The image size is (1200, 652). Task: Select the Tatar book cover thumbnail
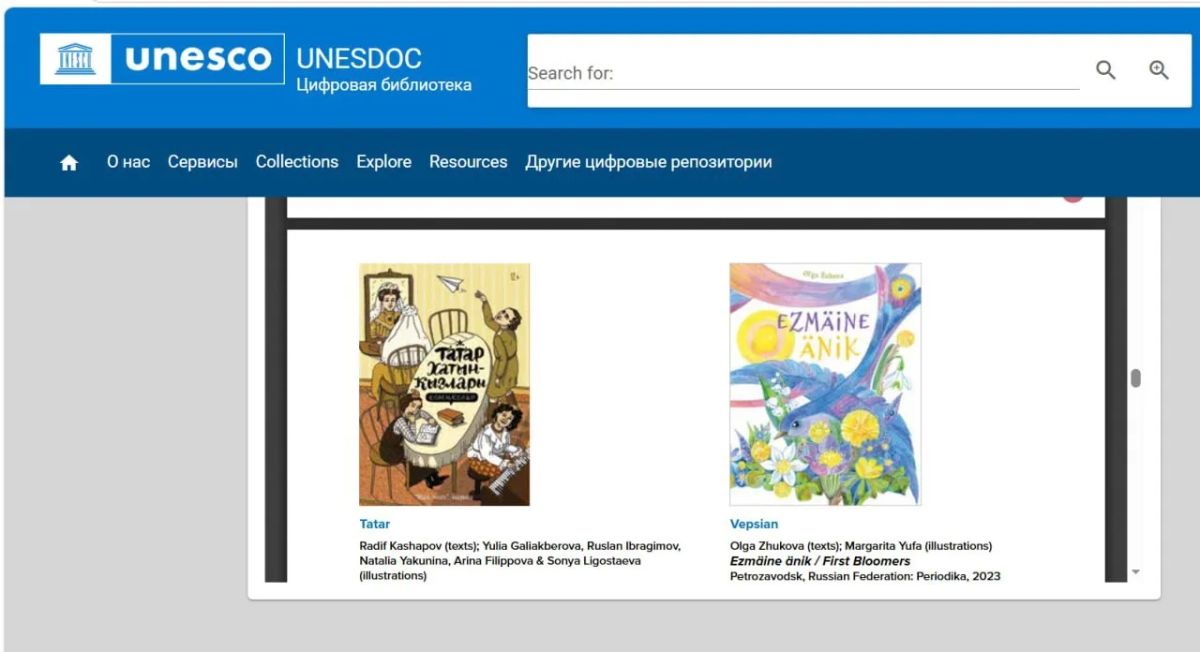pos(445,384)
